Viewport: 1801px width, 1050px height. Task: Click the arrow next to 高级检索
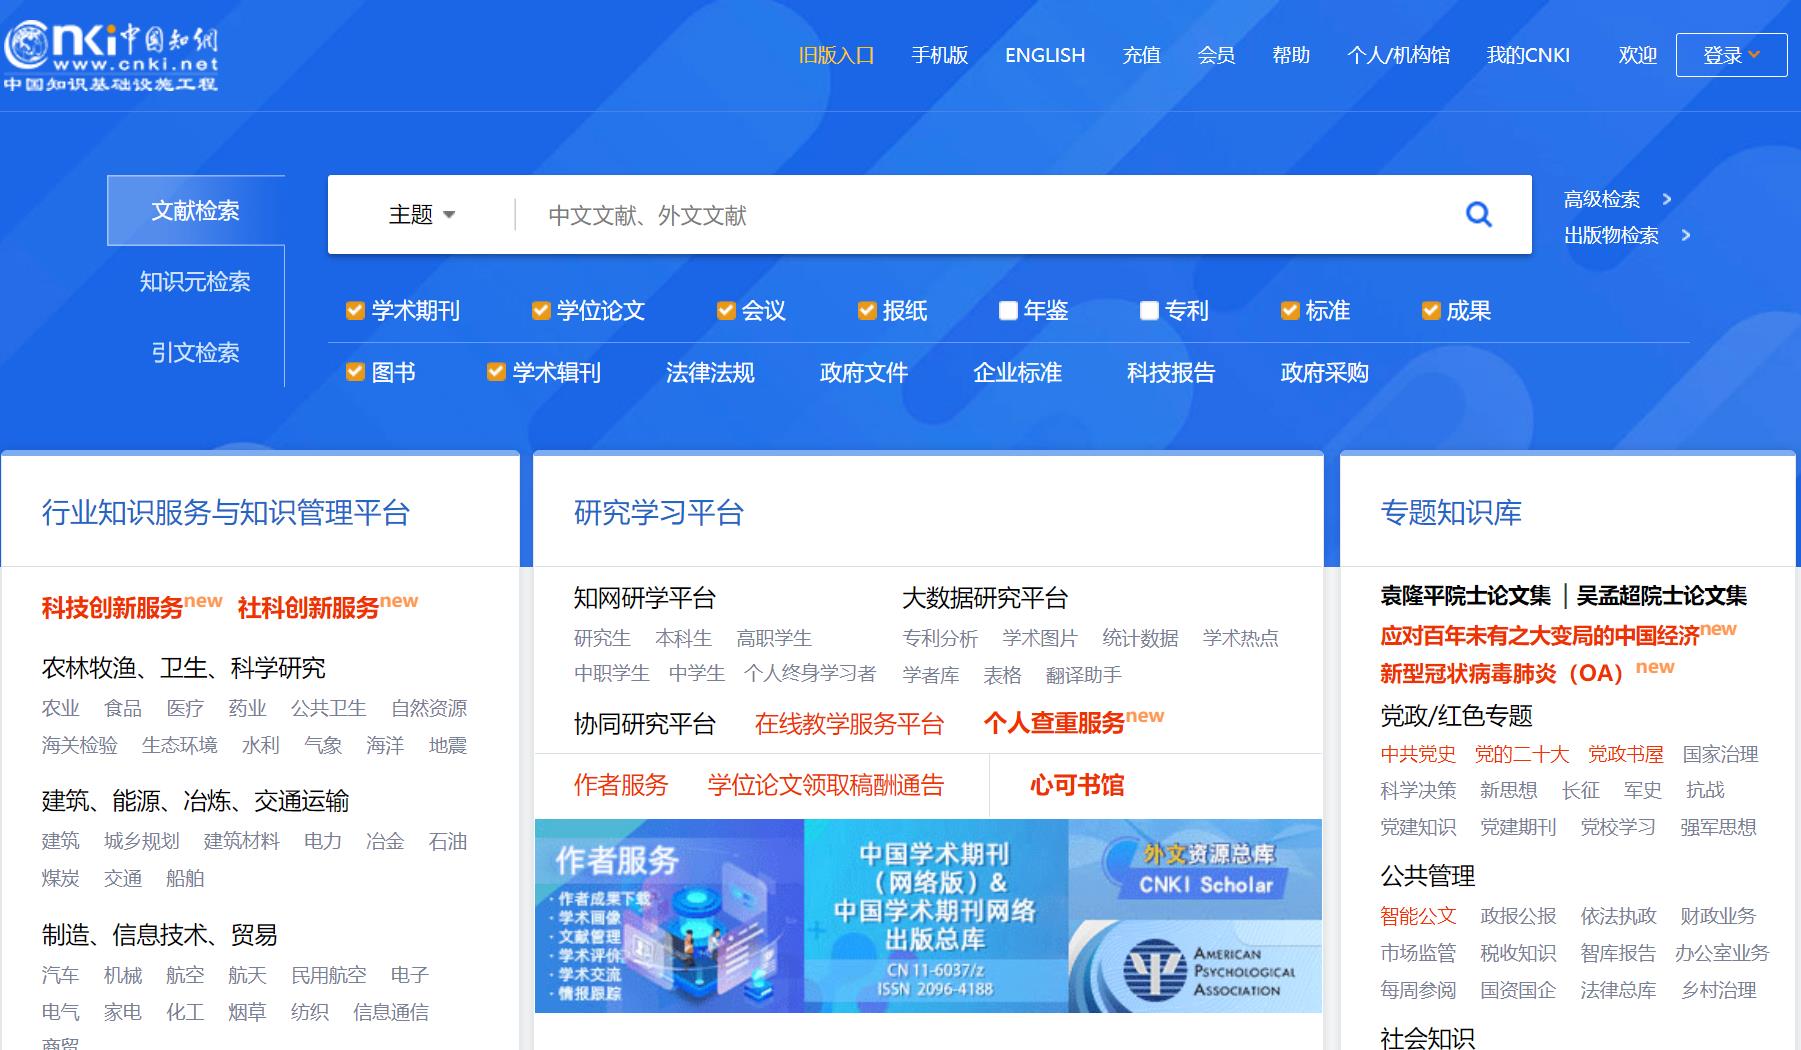point(1667,199)
